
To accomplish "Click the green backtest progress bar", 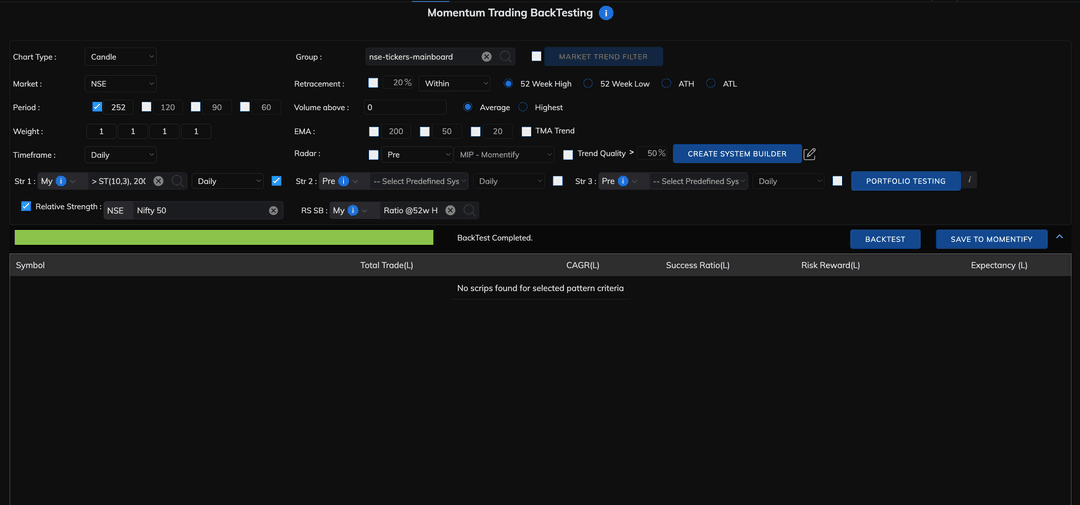I will coord(224,238).
